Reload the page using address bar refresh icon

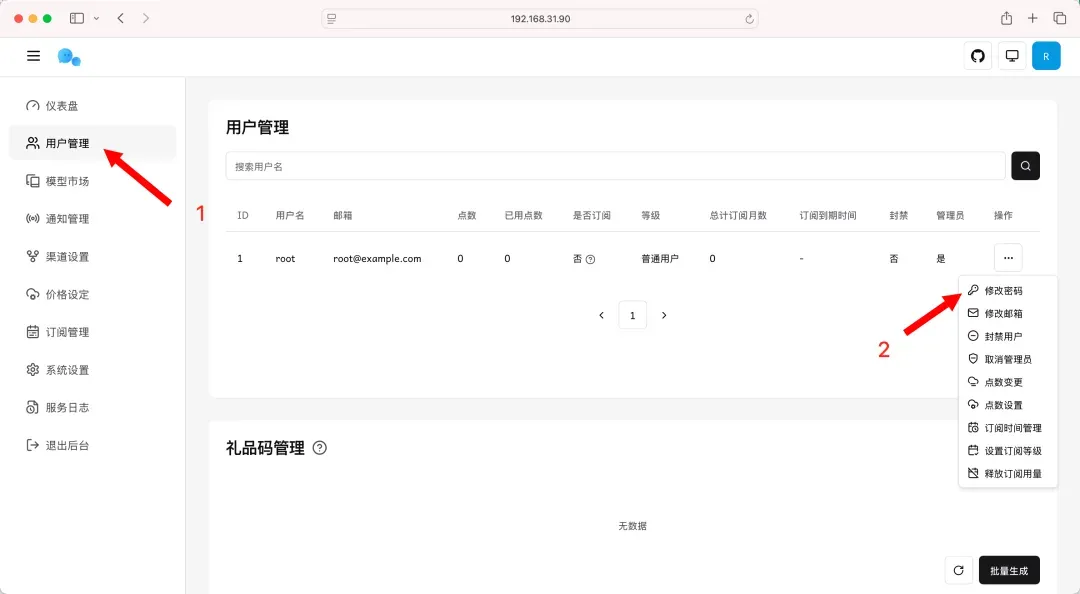749,19
